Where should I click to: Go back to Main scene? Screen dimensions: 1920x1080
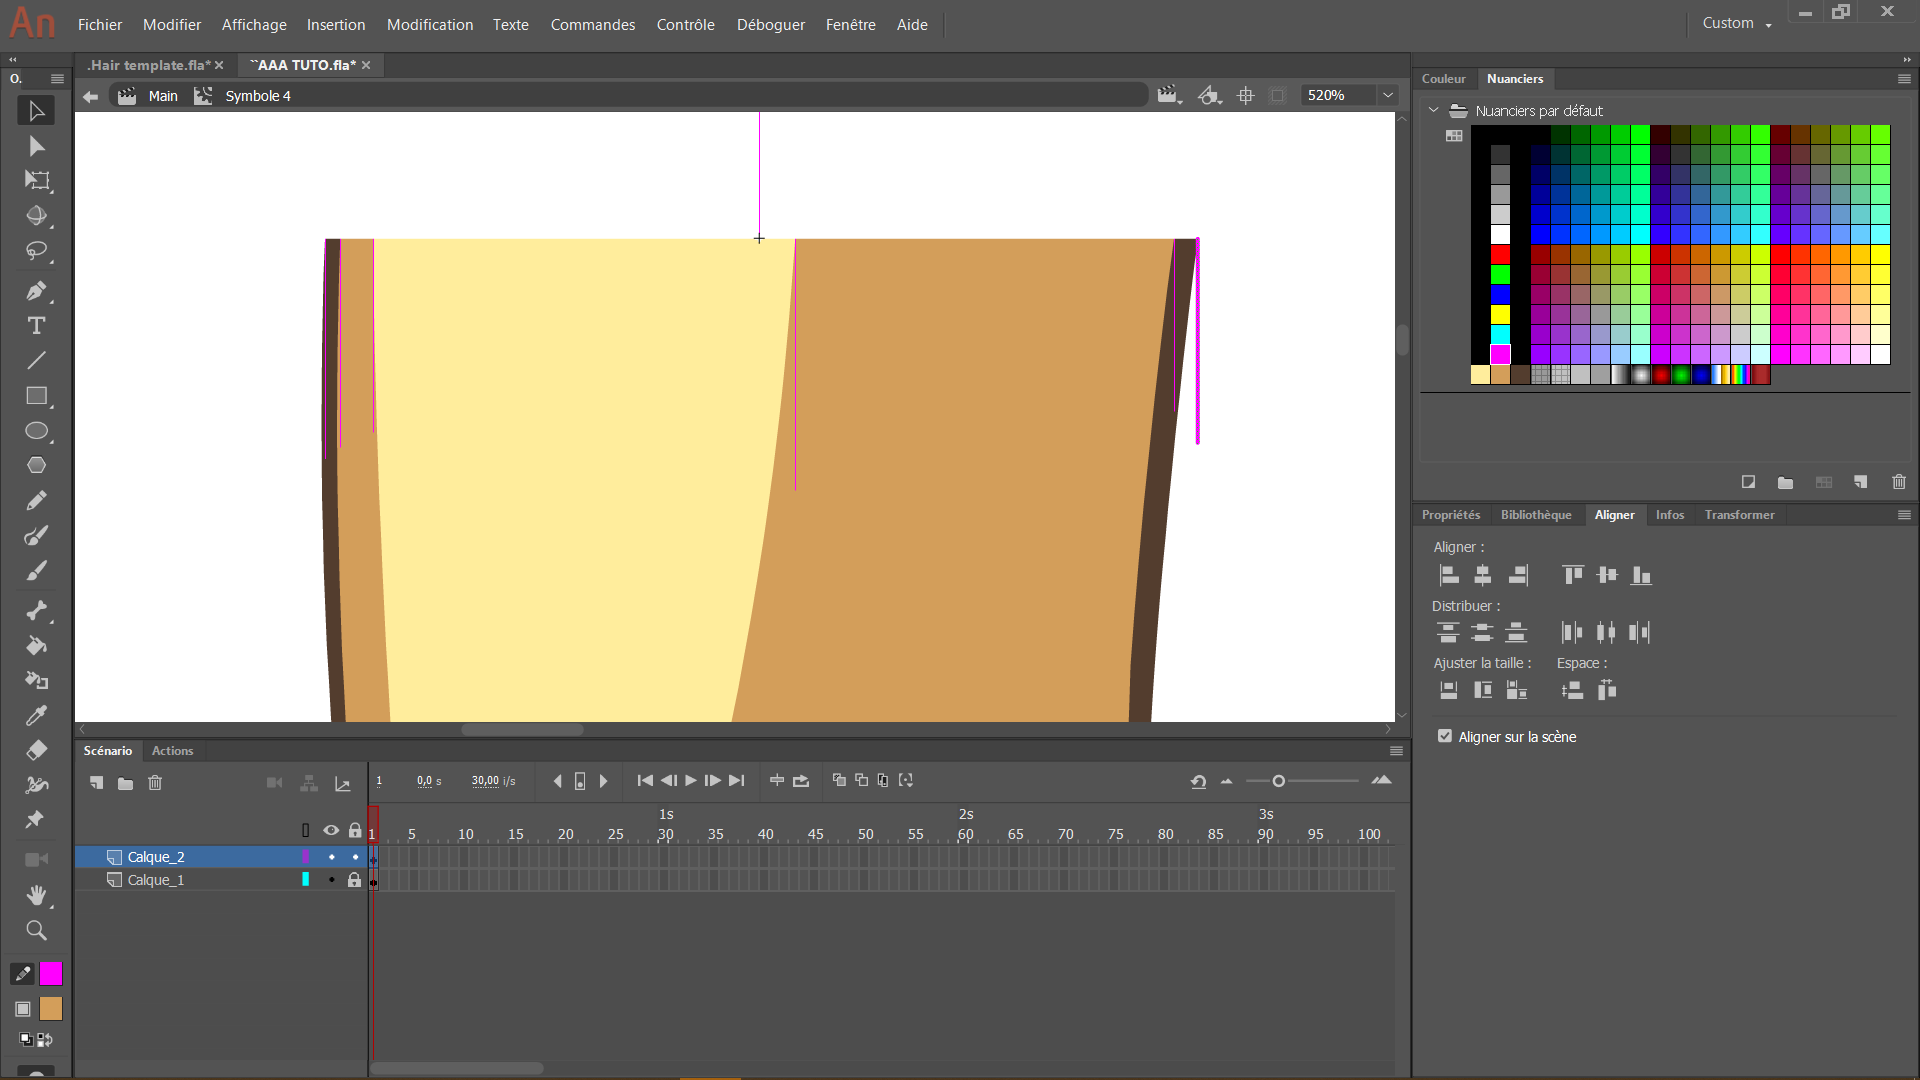click(x=163, y=96)
